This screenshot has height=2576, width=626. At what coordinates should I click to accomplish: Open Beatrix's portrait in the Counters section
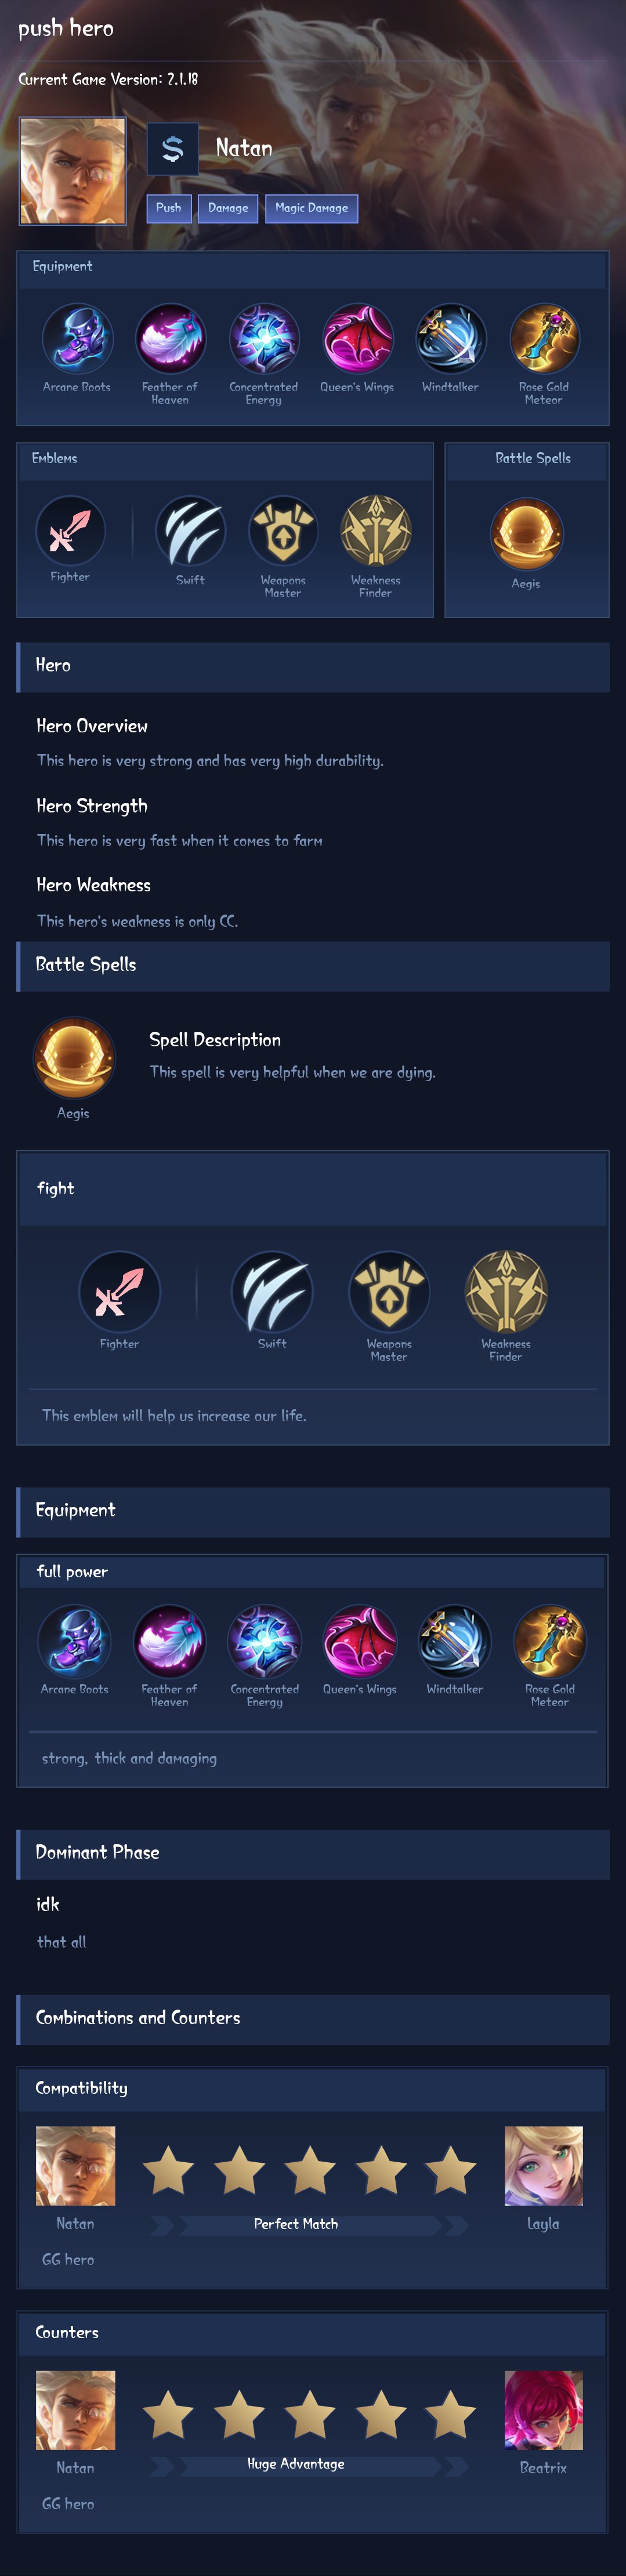tap(543, 2411)
